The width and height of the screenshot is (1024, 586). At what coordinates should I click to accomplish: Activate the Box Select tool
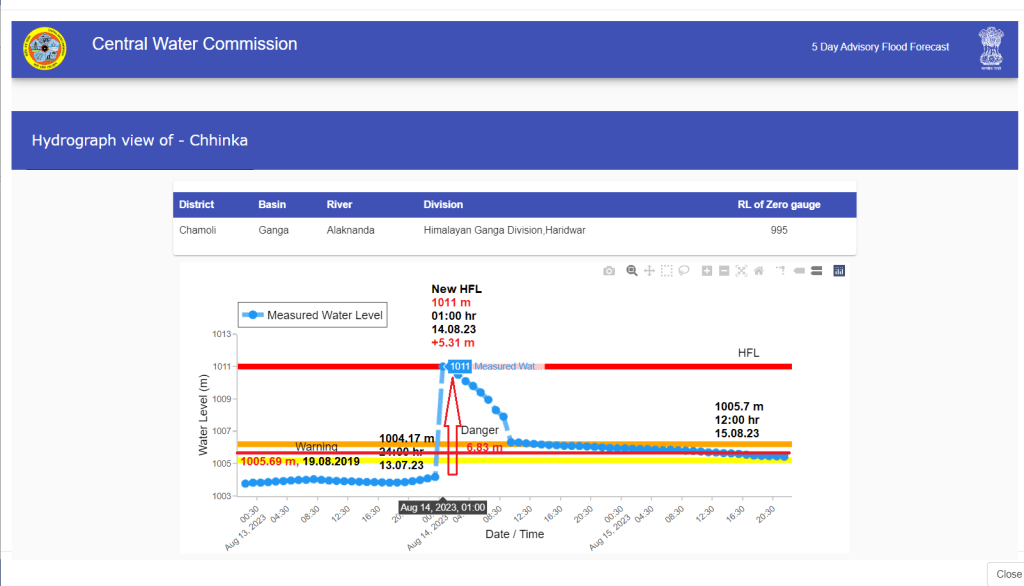667,271
